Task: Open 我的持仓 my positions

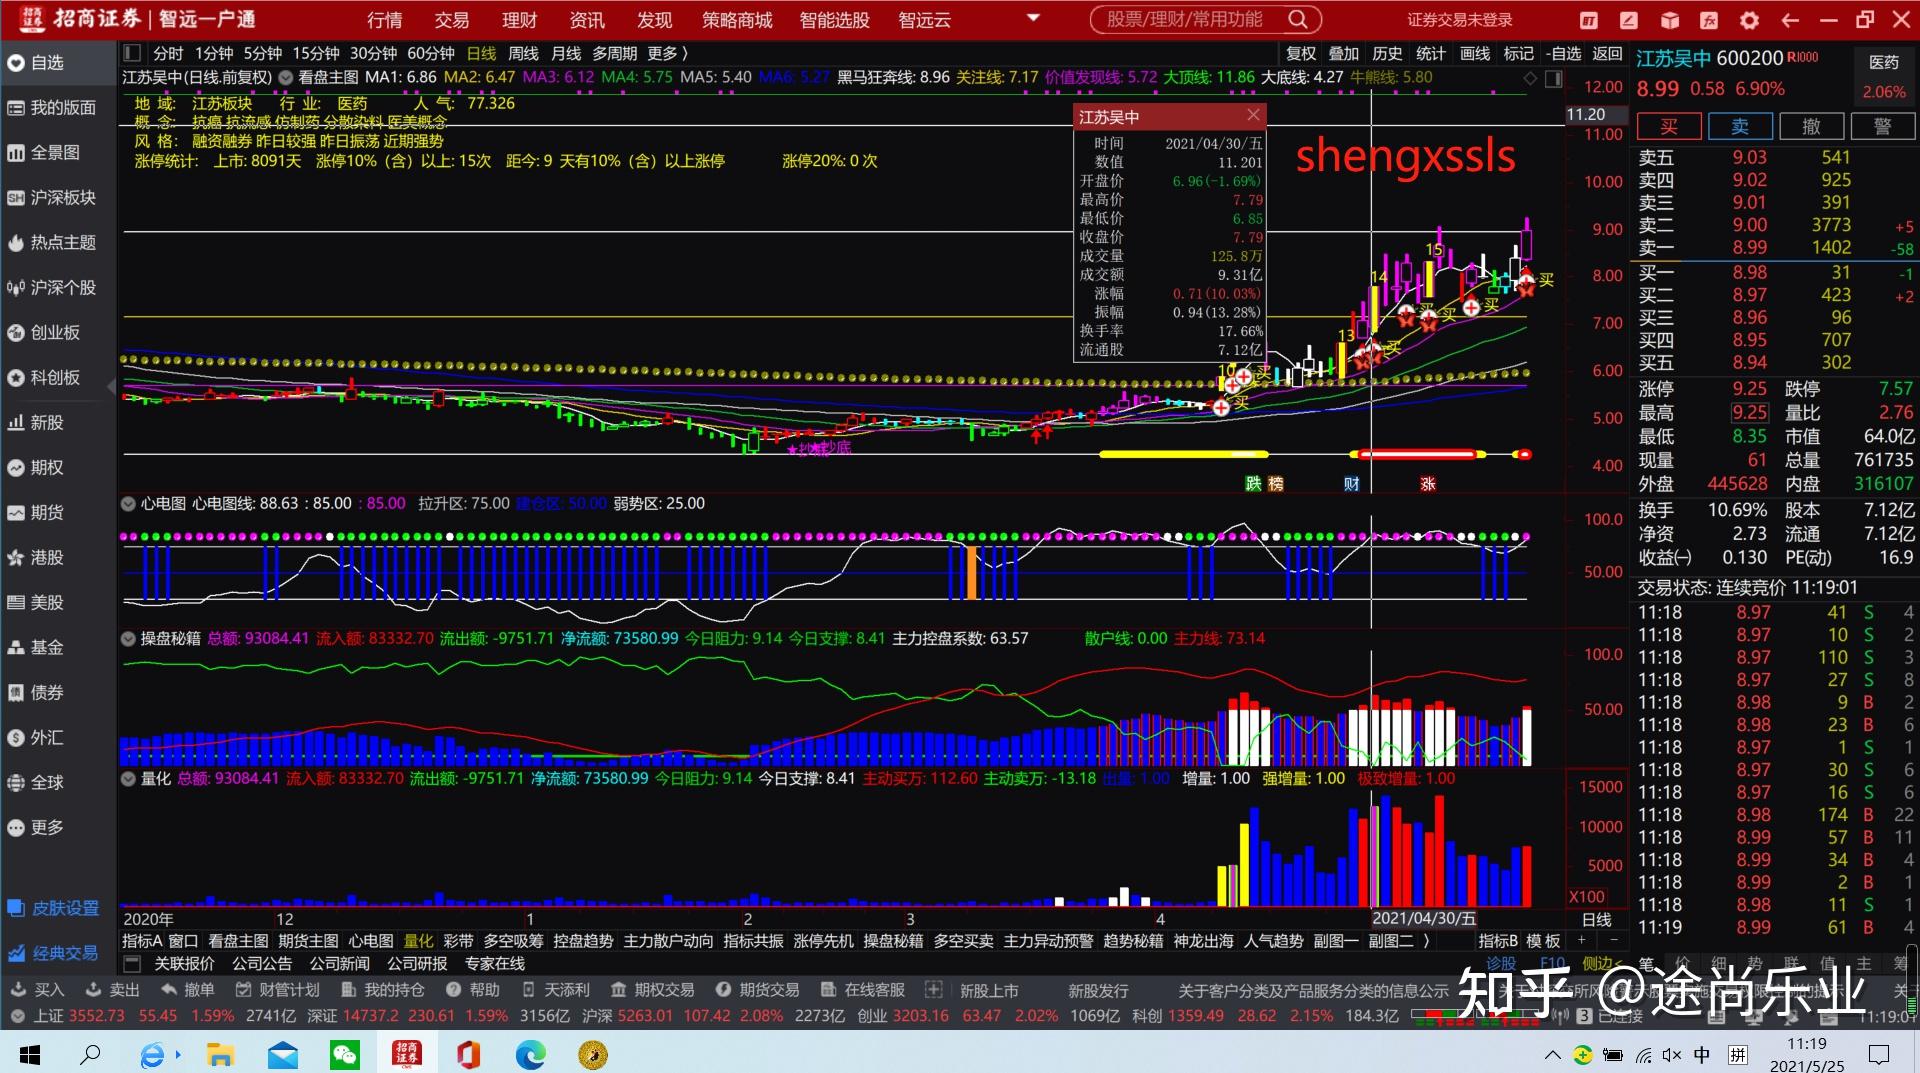Action: tap(383, 990)
